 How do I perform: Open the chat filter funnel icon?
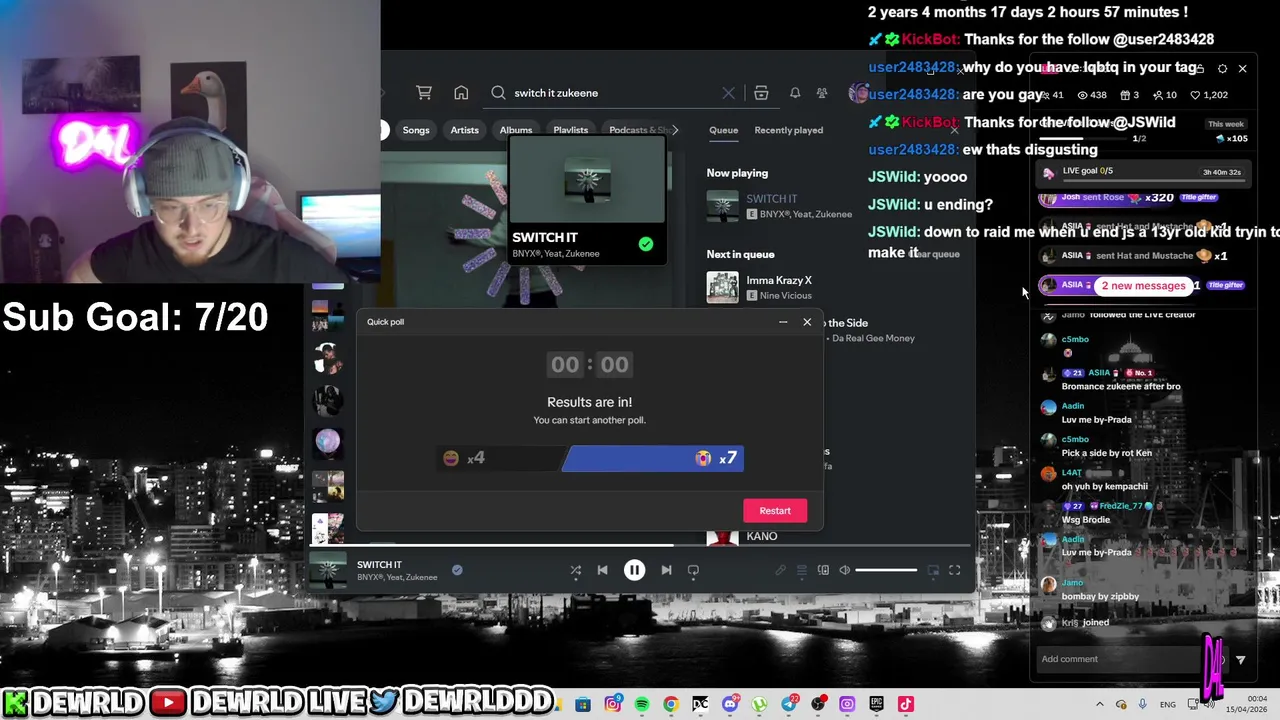tap(1241, 660)
